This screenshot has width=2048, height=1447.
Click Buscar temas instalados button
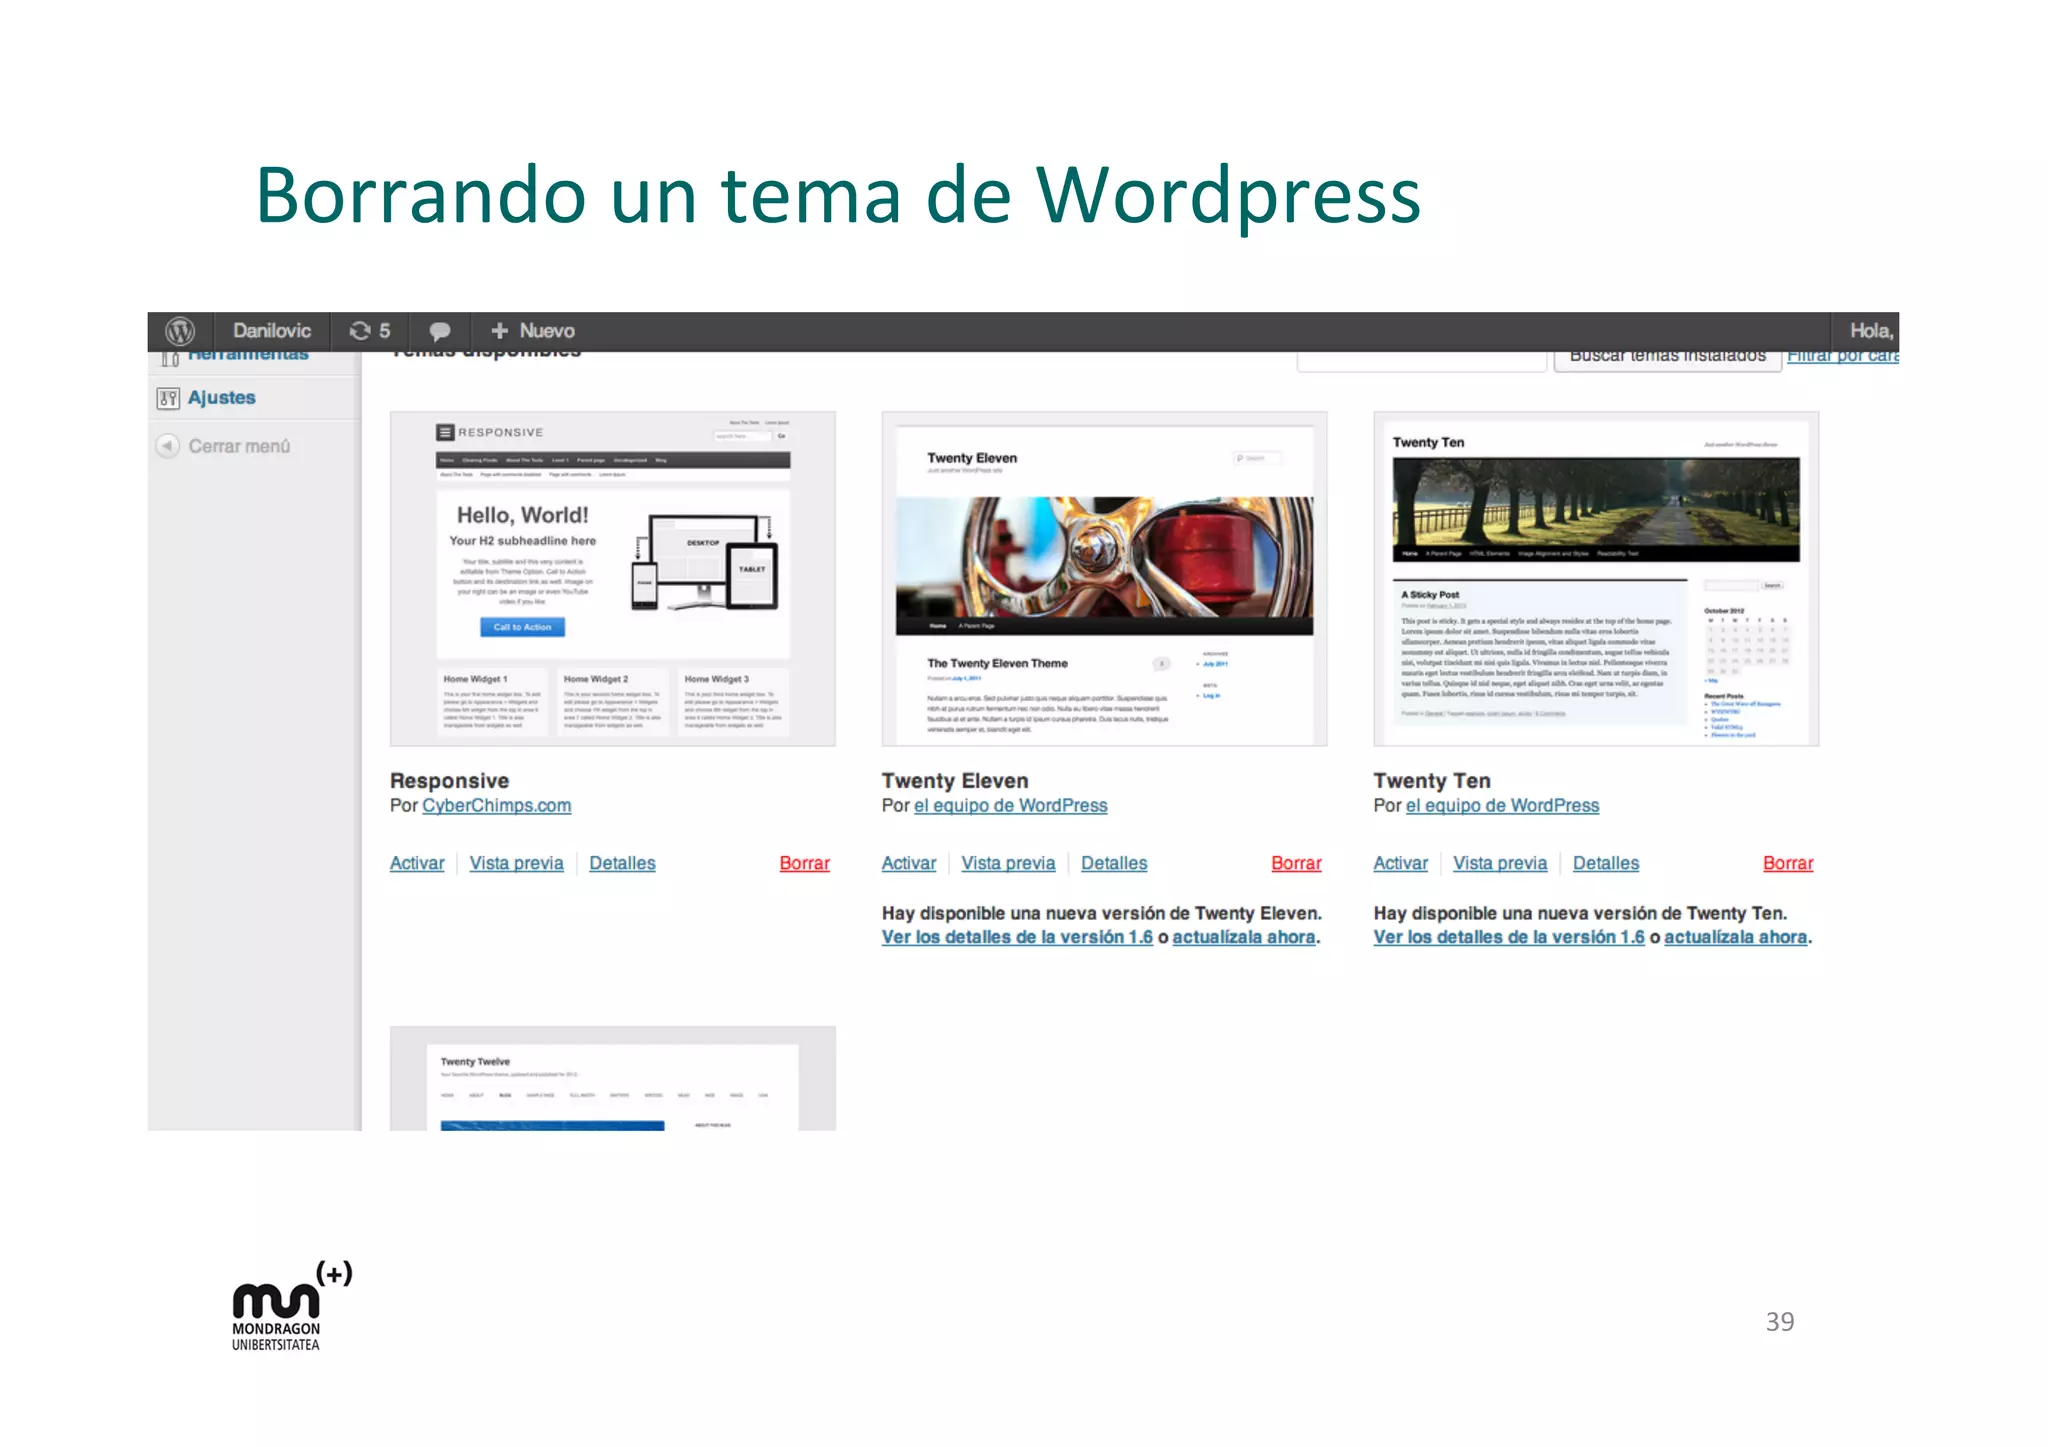[x=1667, y=360]
